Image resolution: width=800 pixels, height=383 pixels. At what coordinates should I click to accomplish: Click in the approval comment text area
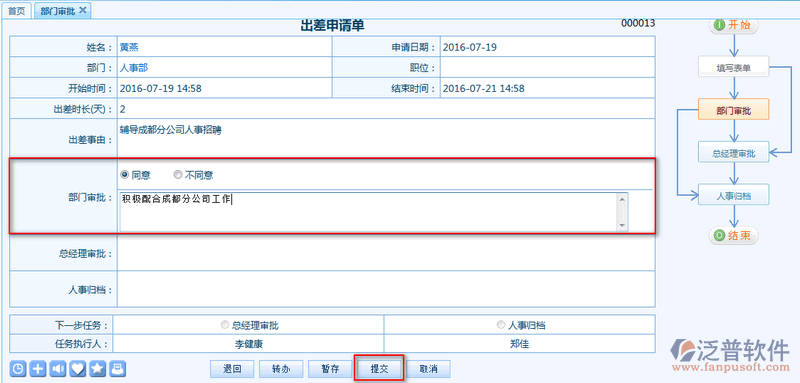point(368,212)
